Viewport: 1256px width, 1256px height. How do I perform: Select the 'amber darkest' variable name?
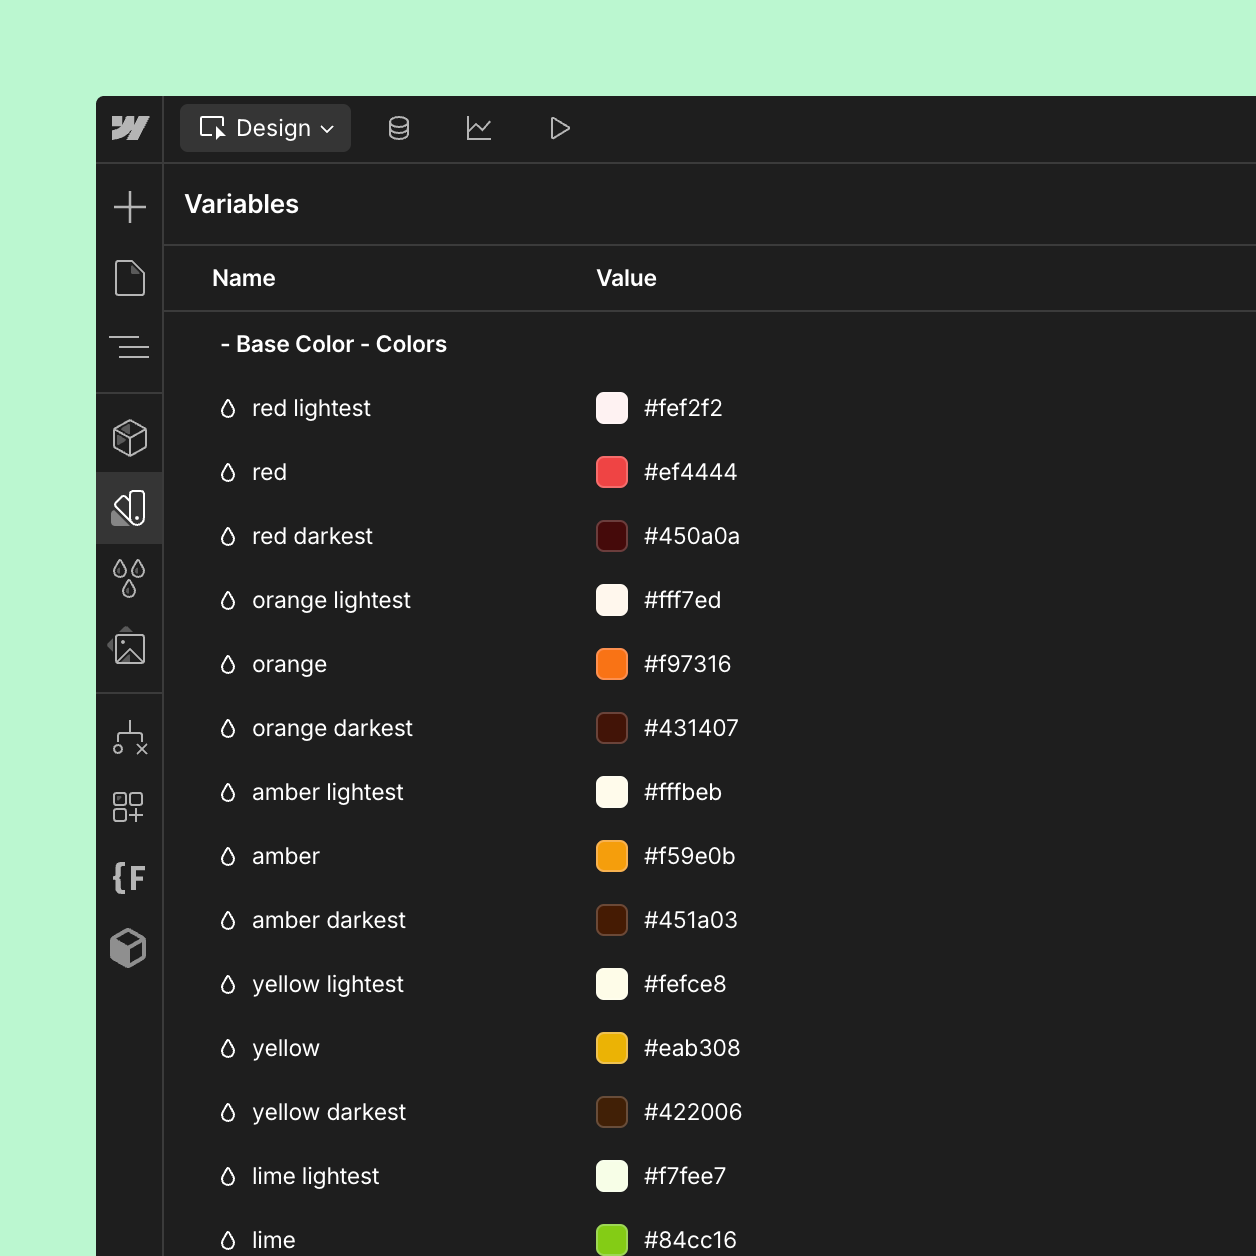[329, 920]
